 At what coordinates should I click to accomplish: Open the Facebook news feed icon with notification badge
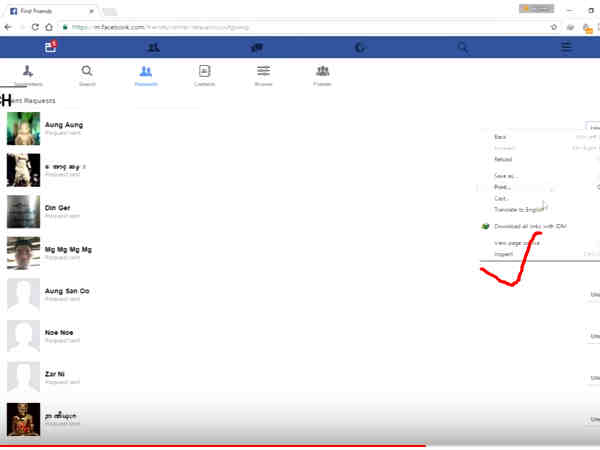tap(51, 47)
